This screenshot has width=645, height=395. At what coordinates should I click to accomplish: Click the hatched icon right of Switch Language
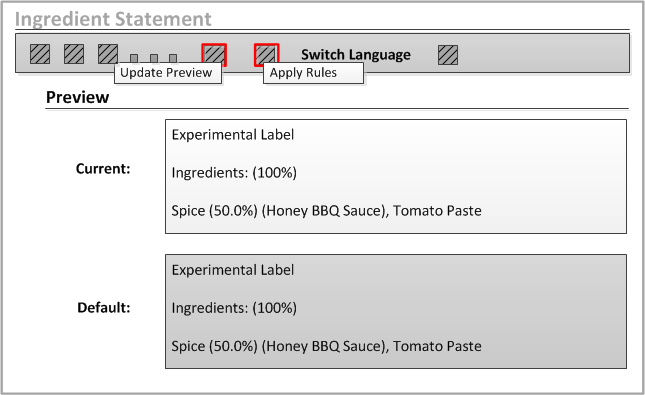point(448,55)
